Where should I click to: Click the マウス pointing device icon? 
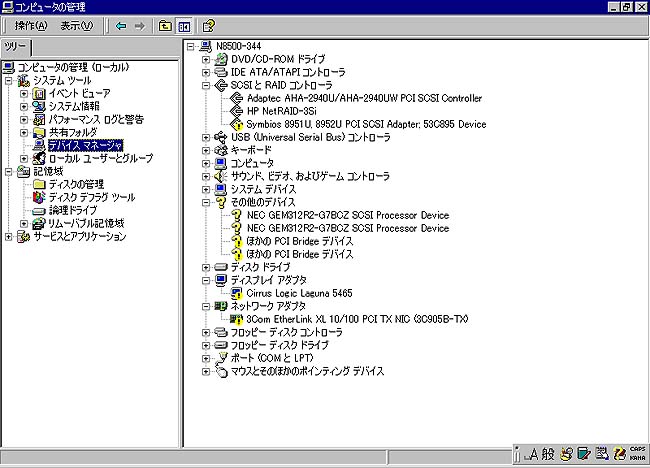click(221, 371)
